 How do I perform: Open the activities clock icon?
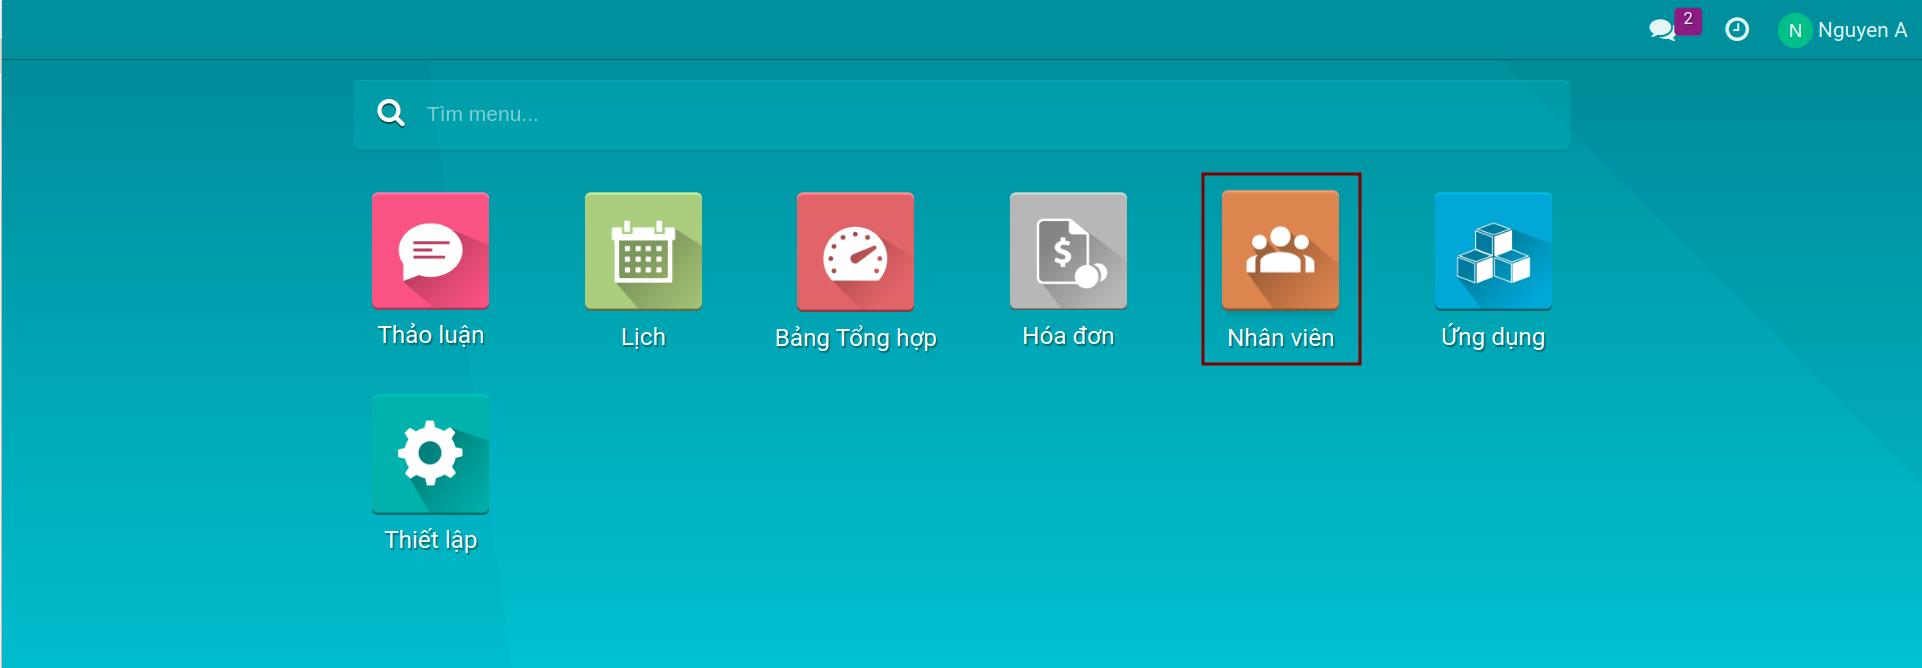[x=1737, y=30]
